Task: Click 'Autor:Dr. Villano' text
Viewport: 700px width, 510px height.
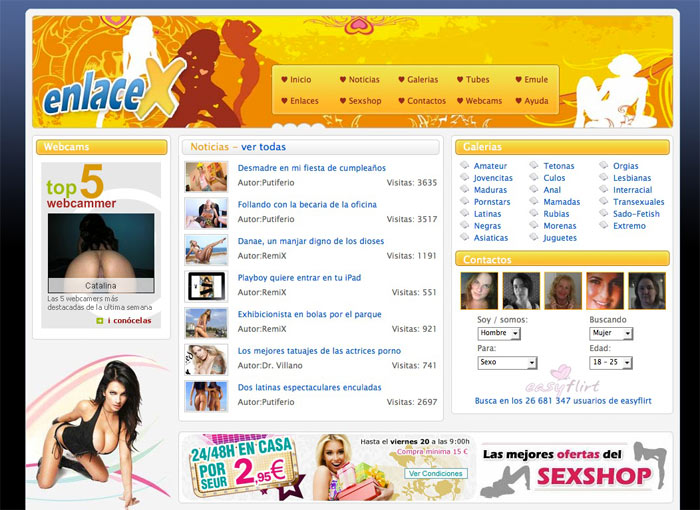Action: click(x=270, y=365)
